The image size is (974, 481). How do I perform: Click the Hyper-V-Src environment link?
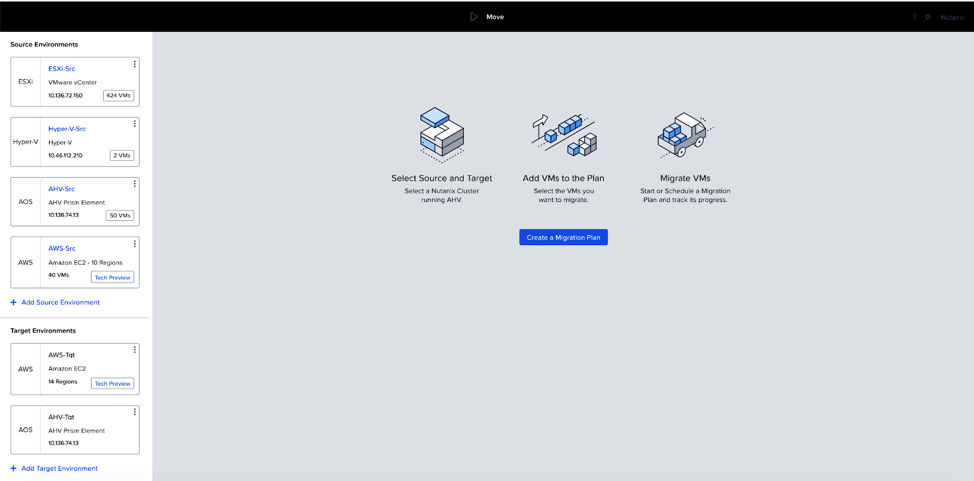point(67,129)
